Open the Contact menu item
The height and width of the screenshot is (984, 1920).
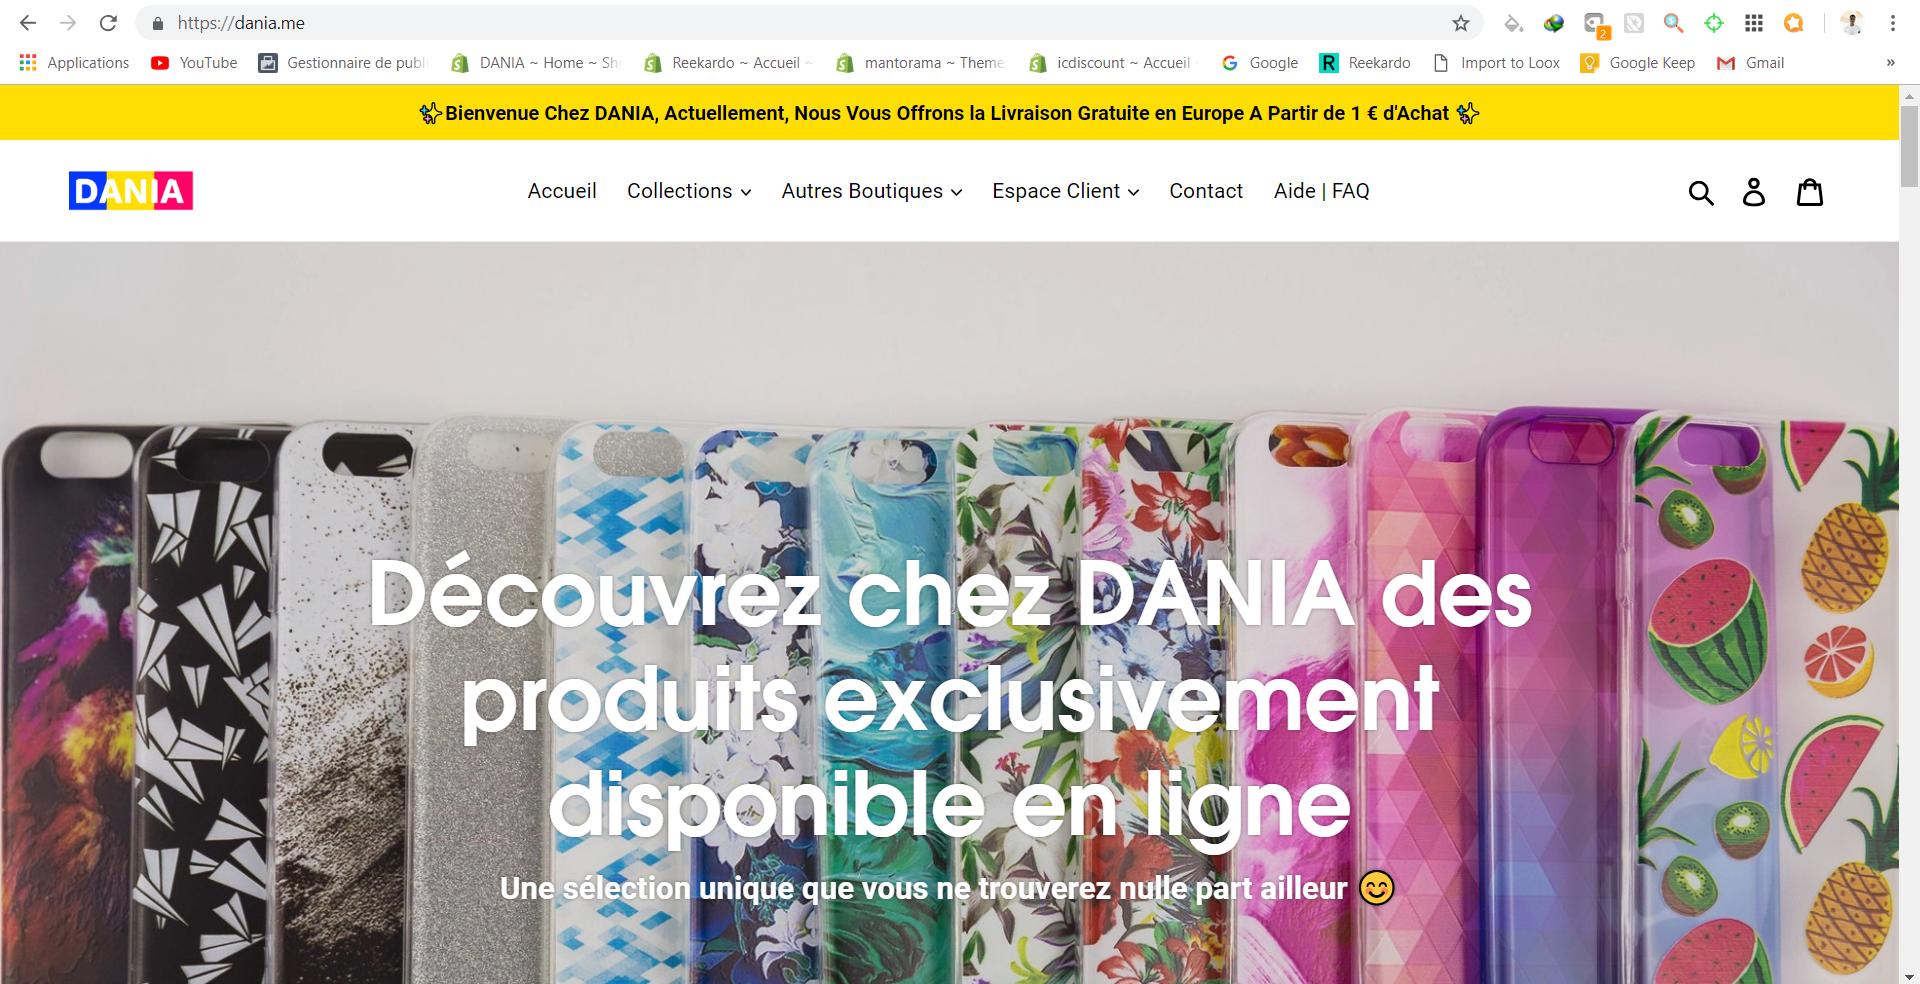point(1206,191)
